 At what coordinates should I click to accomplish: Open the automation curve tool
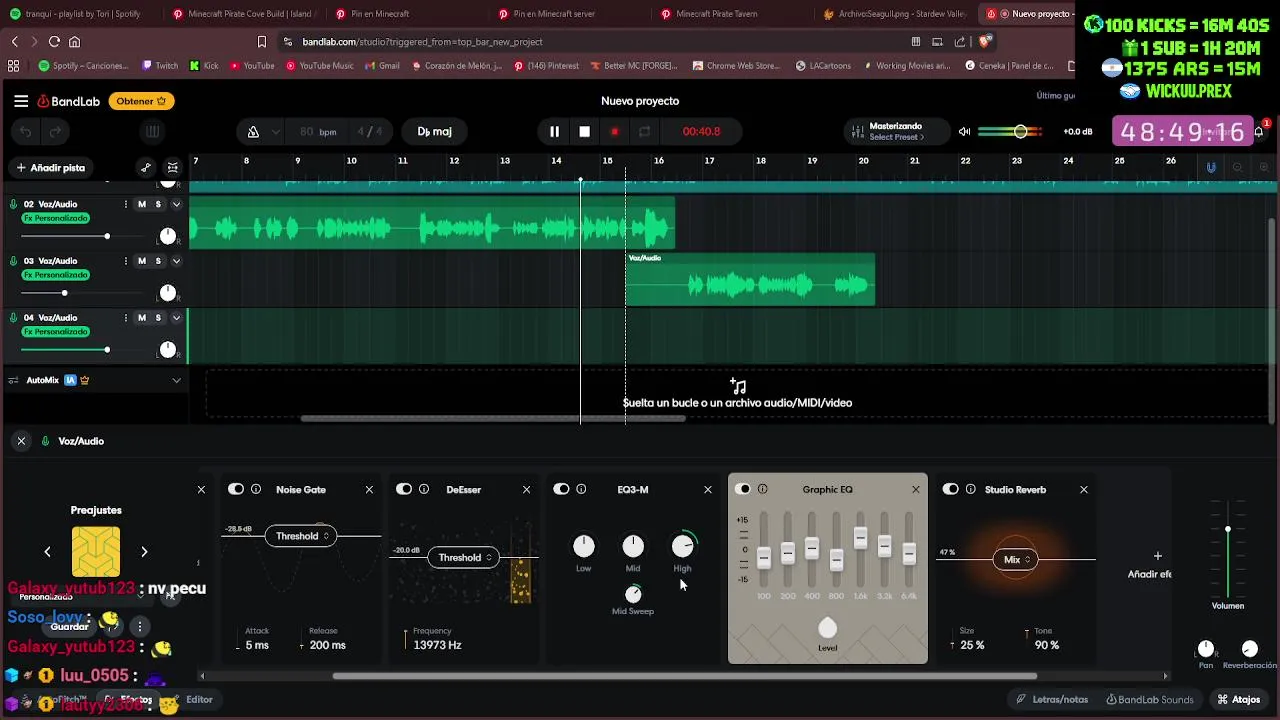tap(146, 168)
